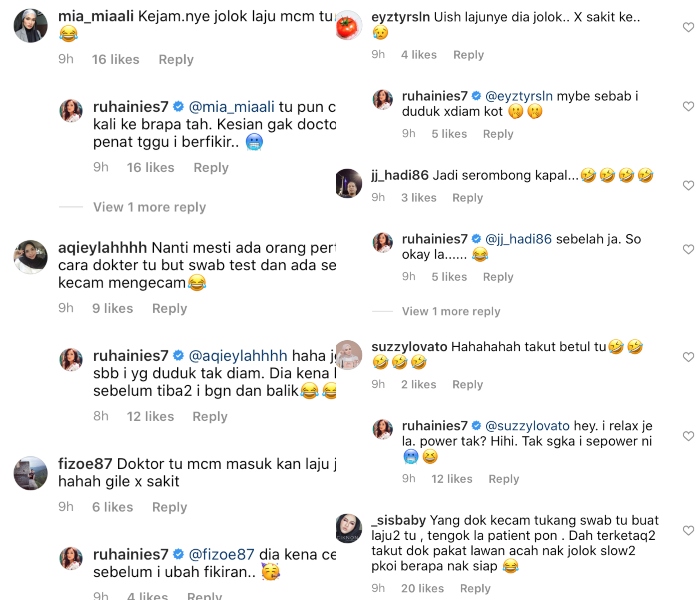Like ruhainies7's reply to eyztyrsln
The image size is (700, 600).
688,106
